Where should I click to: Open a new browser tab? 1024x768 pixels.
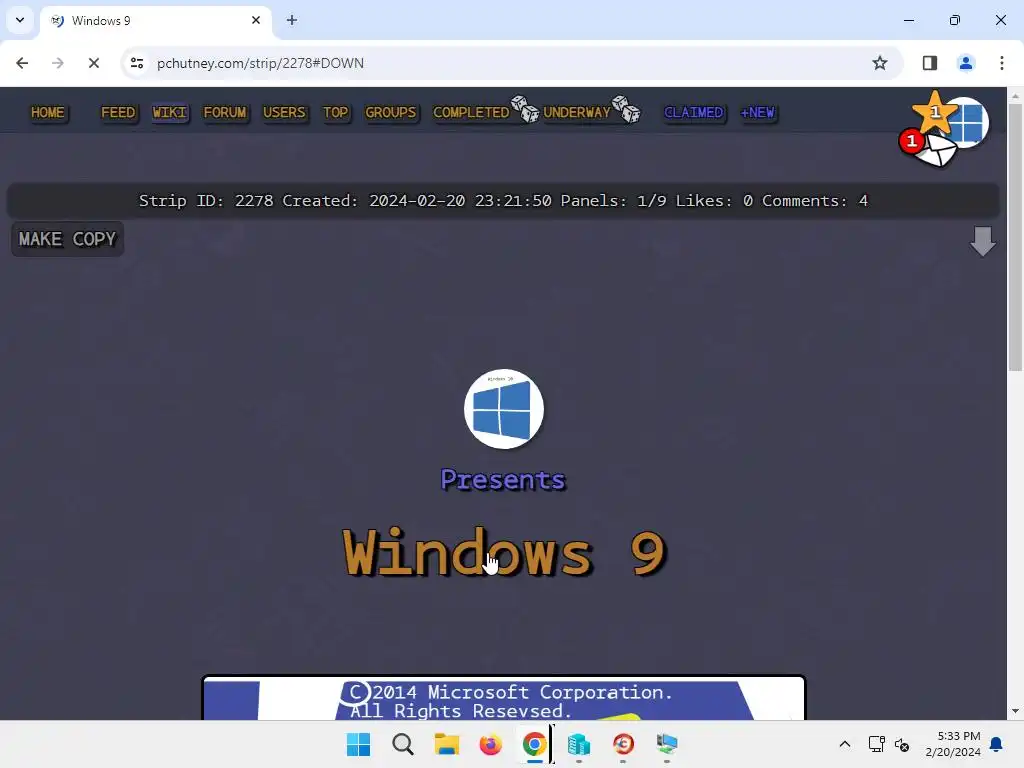click(x=292, y=20)
